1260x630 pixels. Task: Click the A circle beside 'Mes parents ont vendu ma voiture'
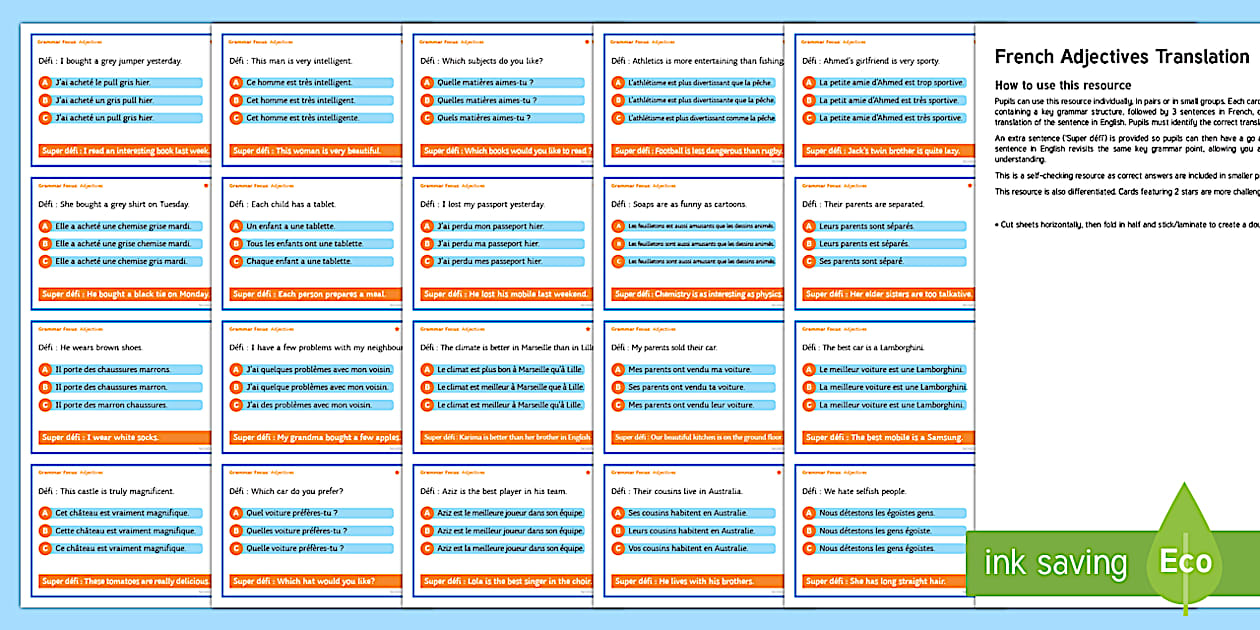(618, 369)
